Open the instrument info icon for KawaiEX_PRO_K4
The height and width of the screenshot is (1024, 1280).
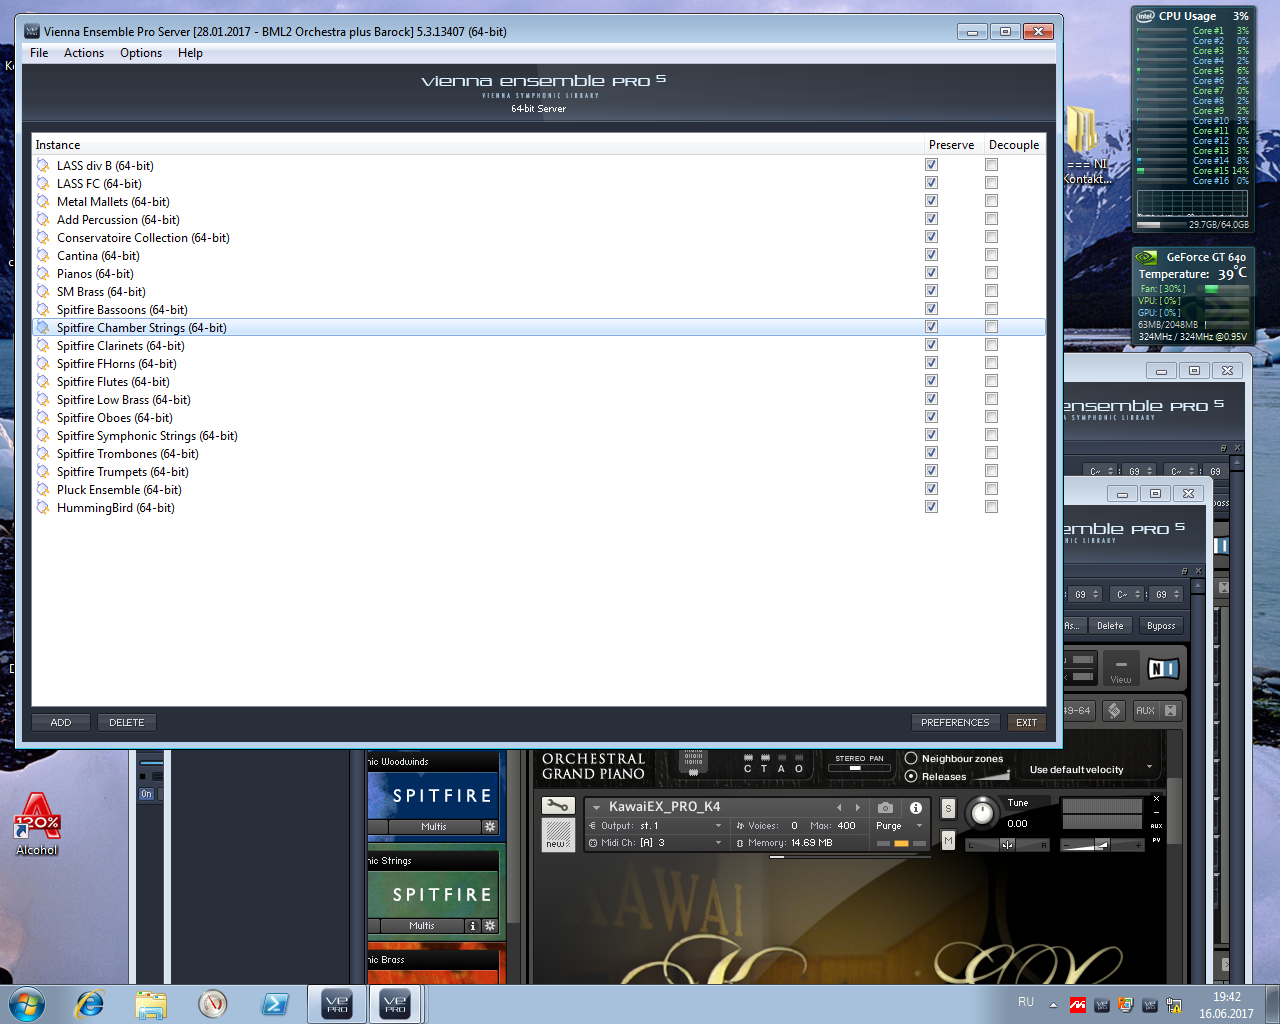(916, 808)
